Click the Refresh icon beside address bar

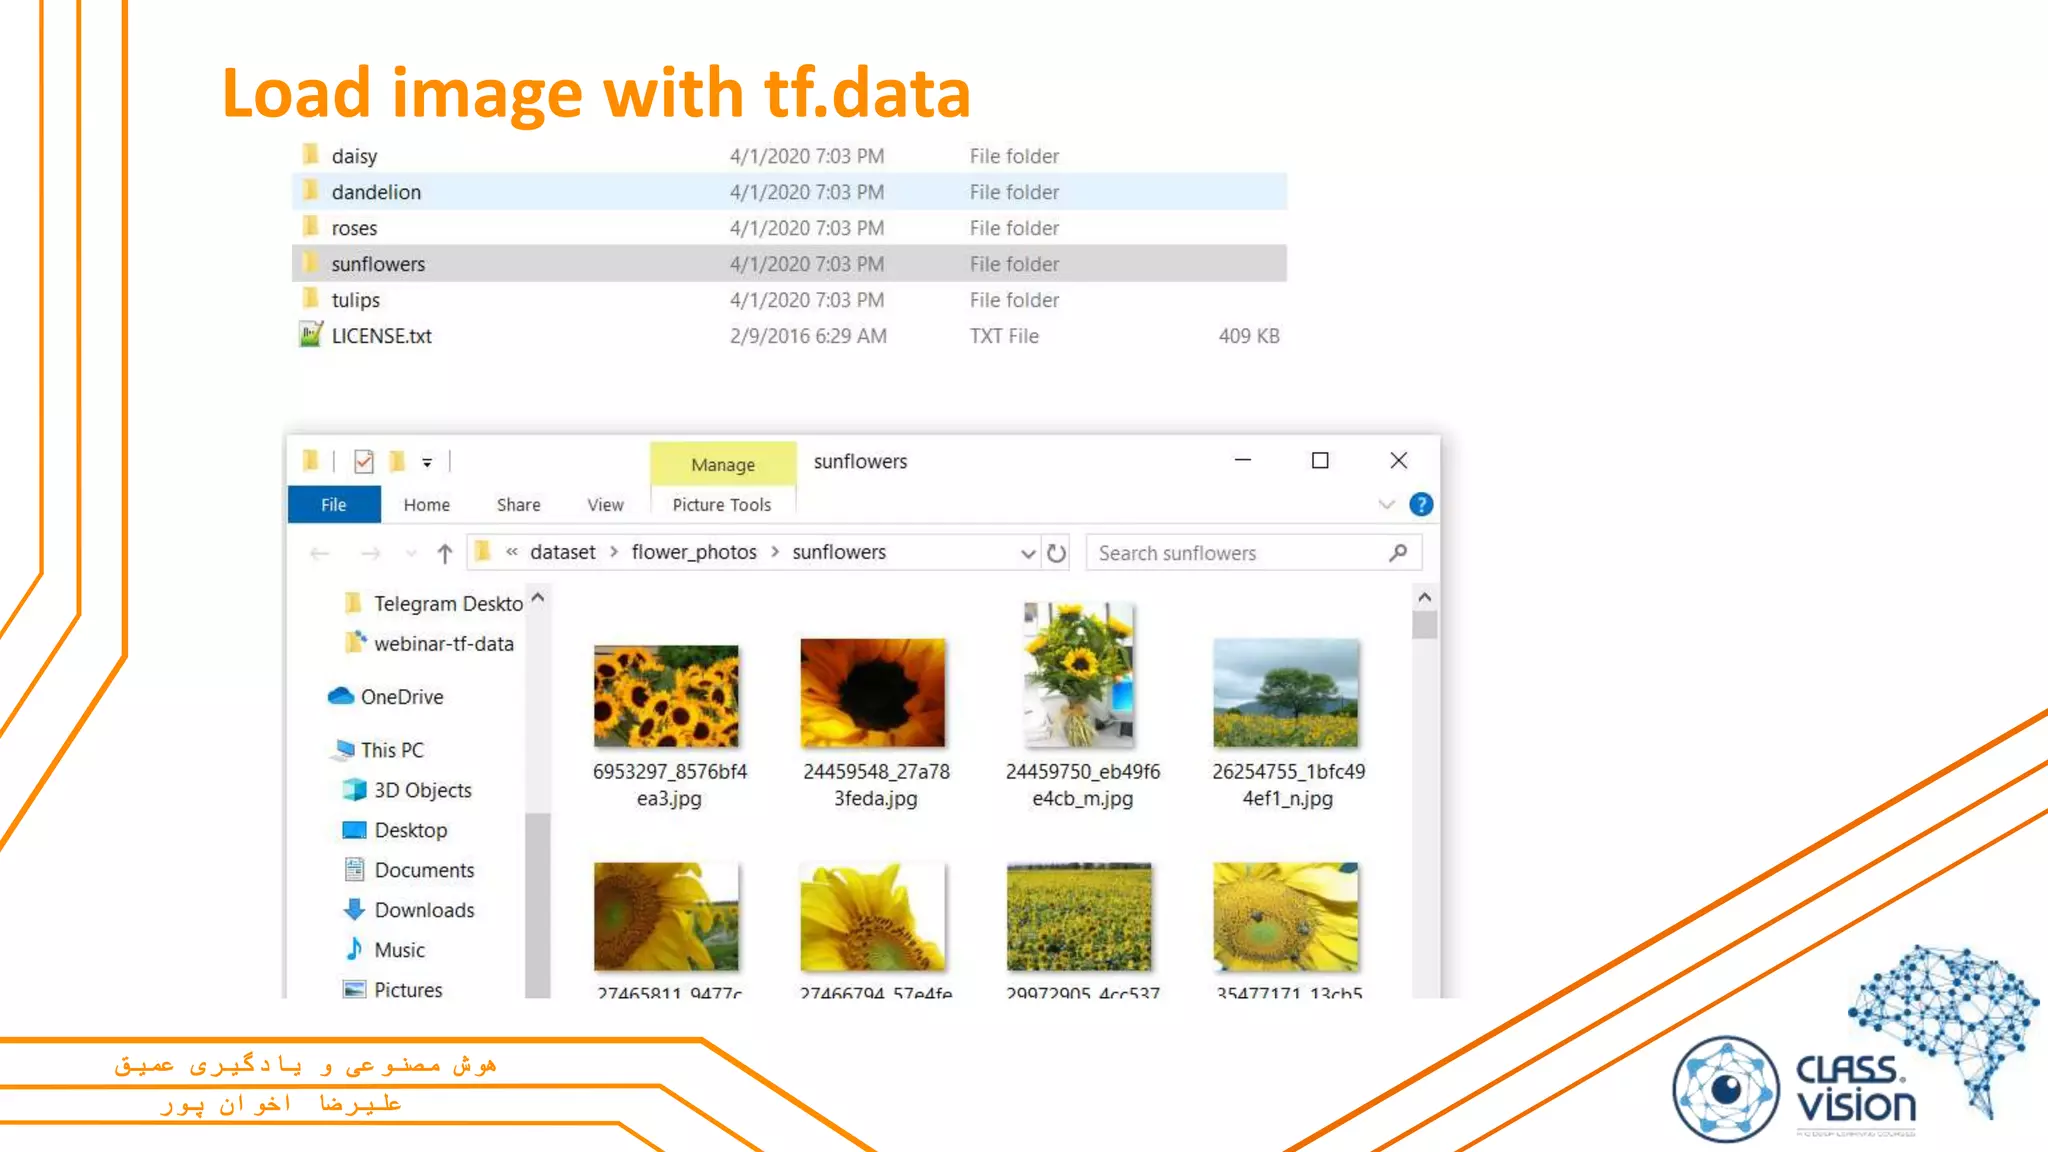[x=1056, y=553]
